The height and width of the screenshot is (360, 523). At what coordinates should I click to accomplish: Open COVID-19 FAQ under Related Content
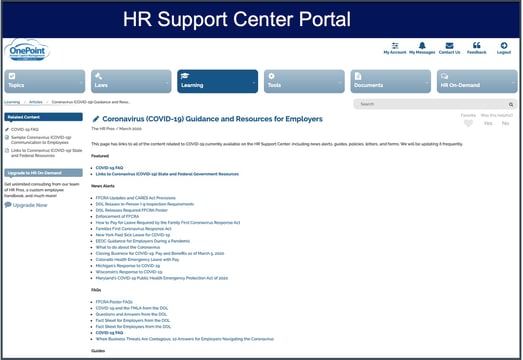25,129
